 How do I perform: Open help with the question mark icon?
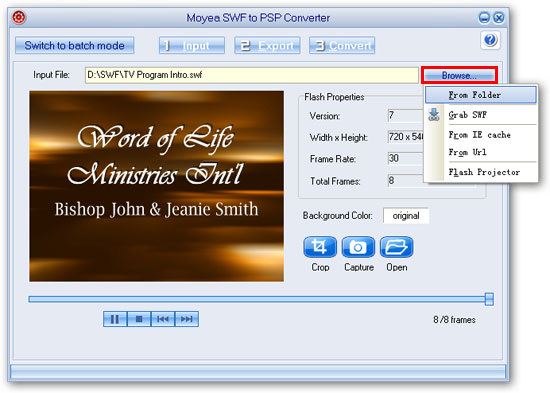click(490, 40)
